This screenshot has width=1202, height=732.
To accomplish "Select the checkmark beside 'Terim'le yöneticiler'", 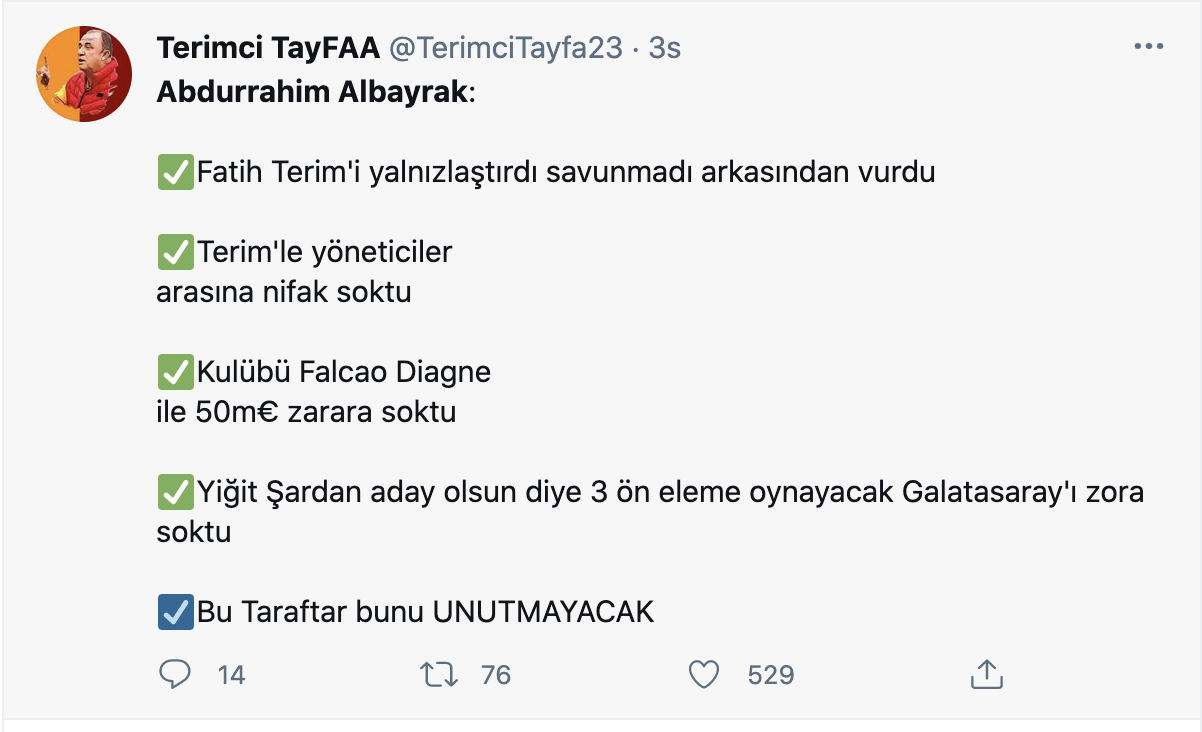I will pos(175,252).
